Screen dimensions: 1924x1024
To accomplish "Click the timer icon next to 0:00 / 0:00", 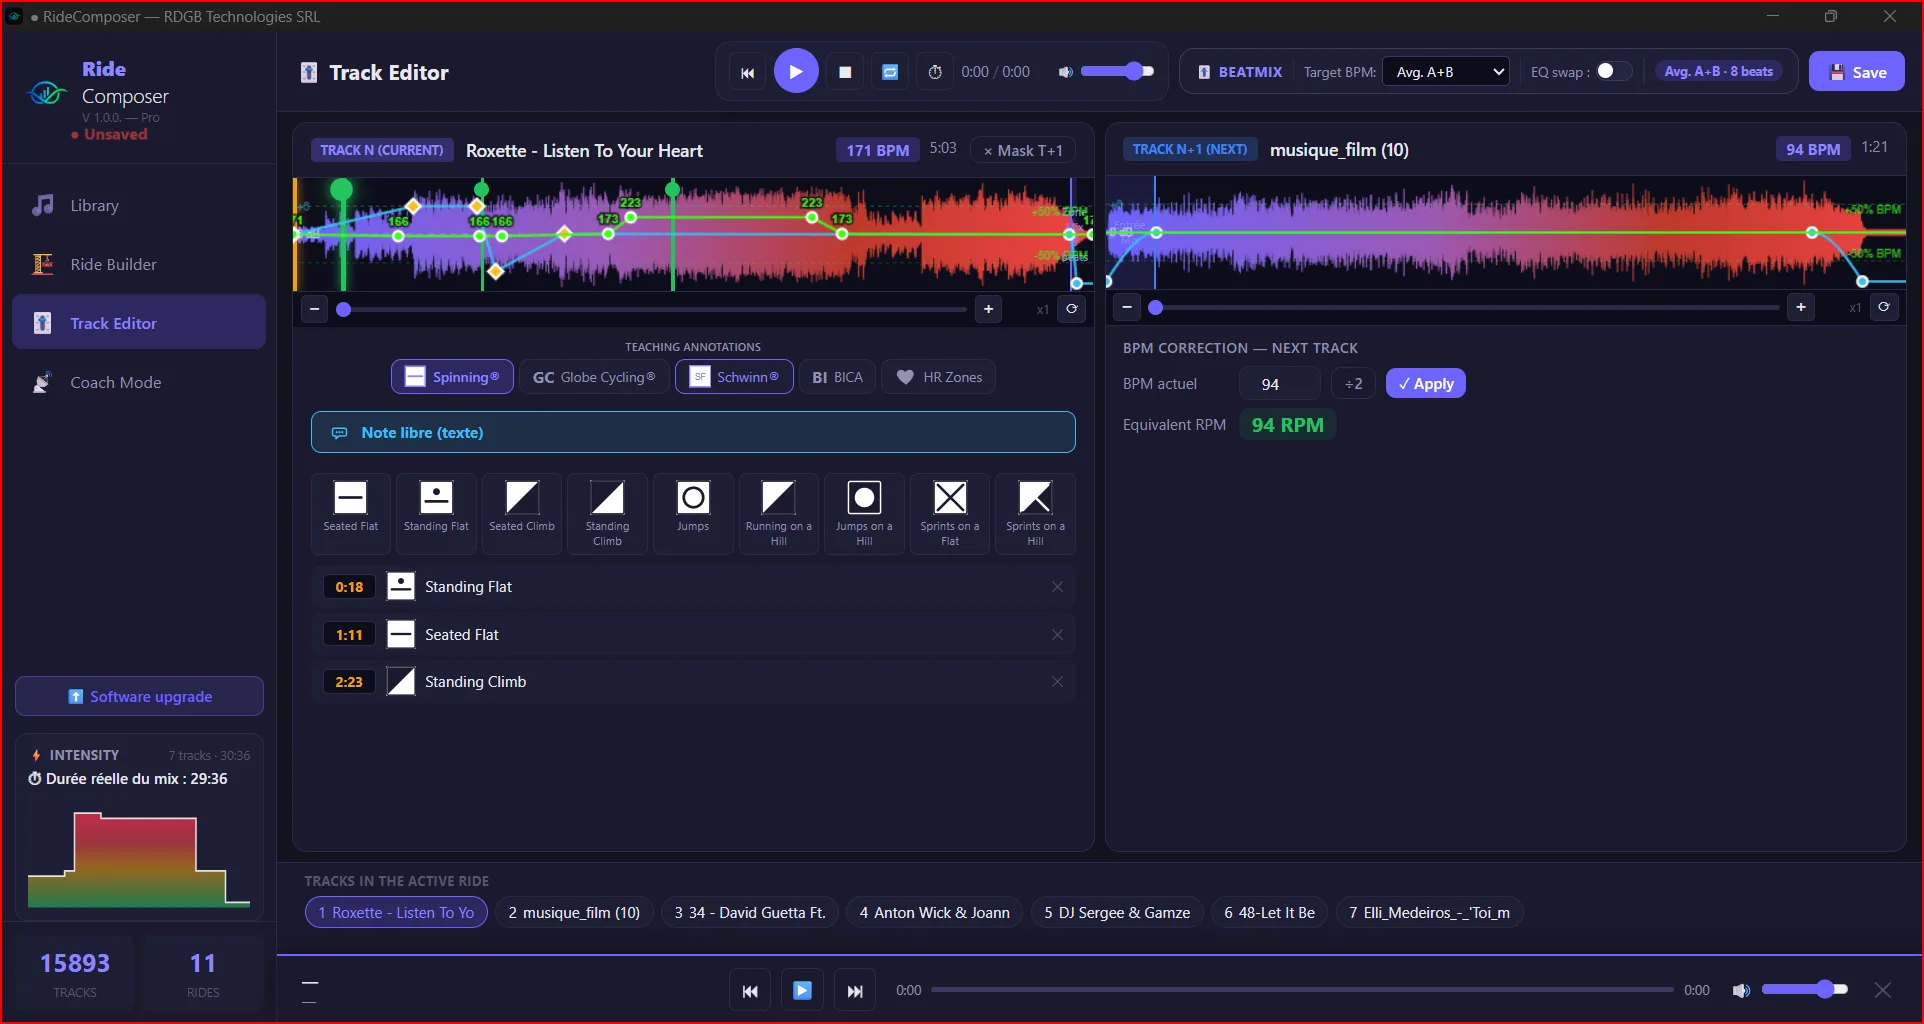I will [935, 72].
